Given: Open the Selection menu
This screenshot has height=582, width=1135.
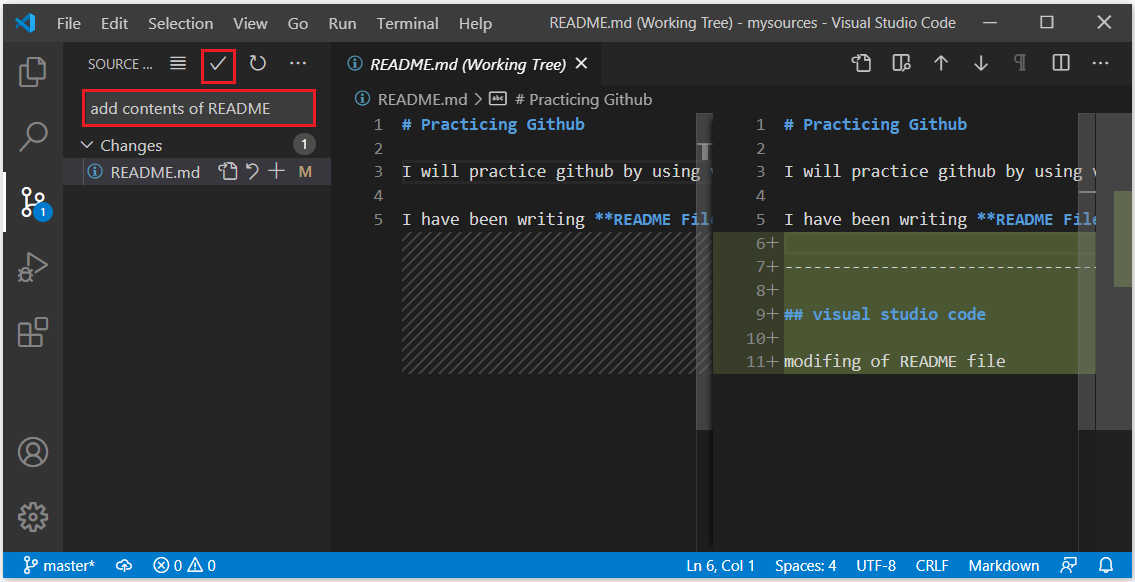Looking at the screenshot, I should click(x=180, y=23).
